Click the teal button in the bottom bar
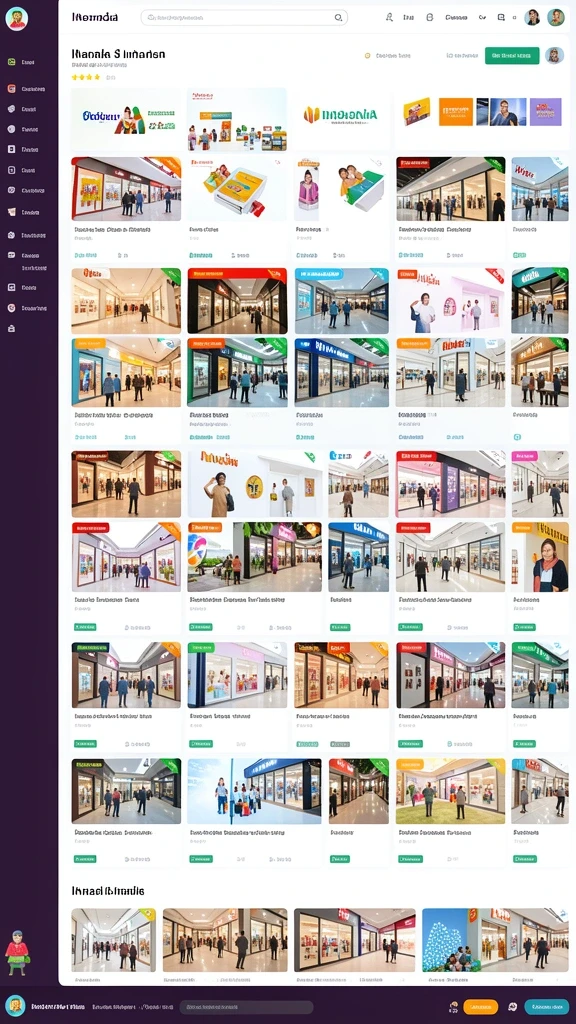 point(547,1007)
